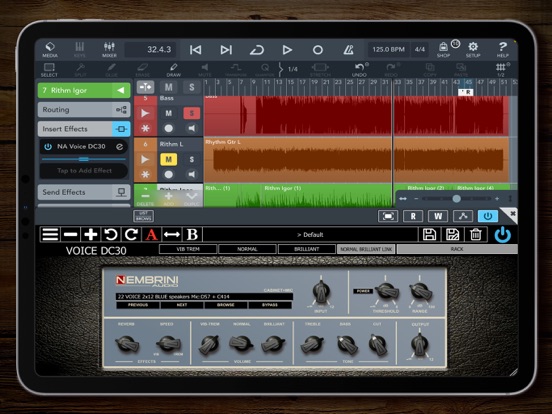Arm record on the Bass track
Image resolution: width=552 pixels, height=414 pixels.
click(x=169, y=128)
